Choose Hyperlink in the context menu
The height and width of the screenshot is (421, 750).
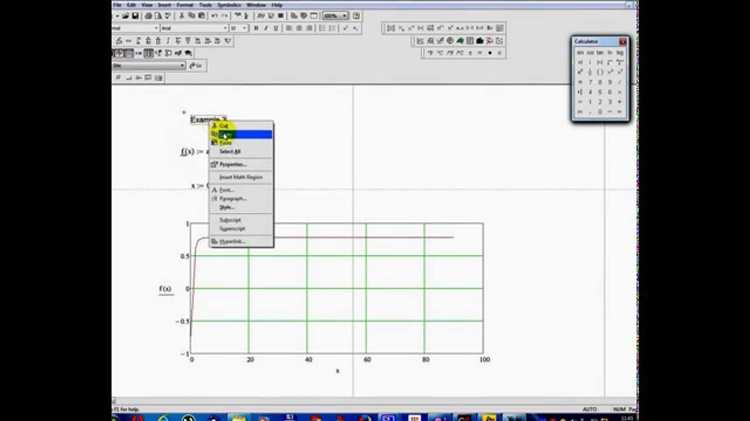[242, 242]
